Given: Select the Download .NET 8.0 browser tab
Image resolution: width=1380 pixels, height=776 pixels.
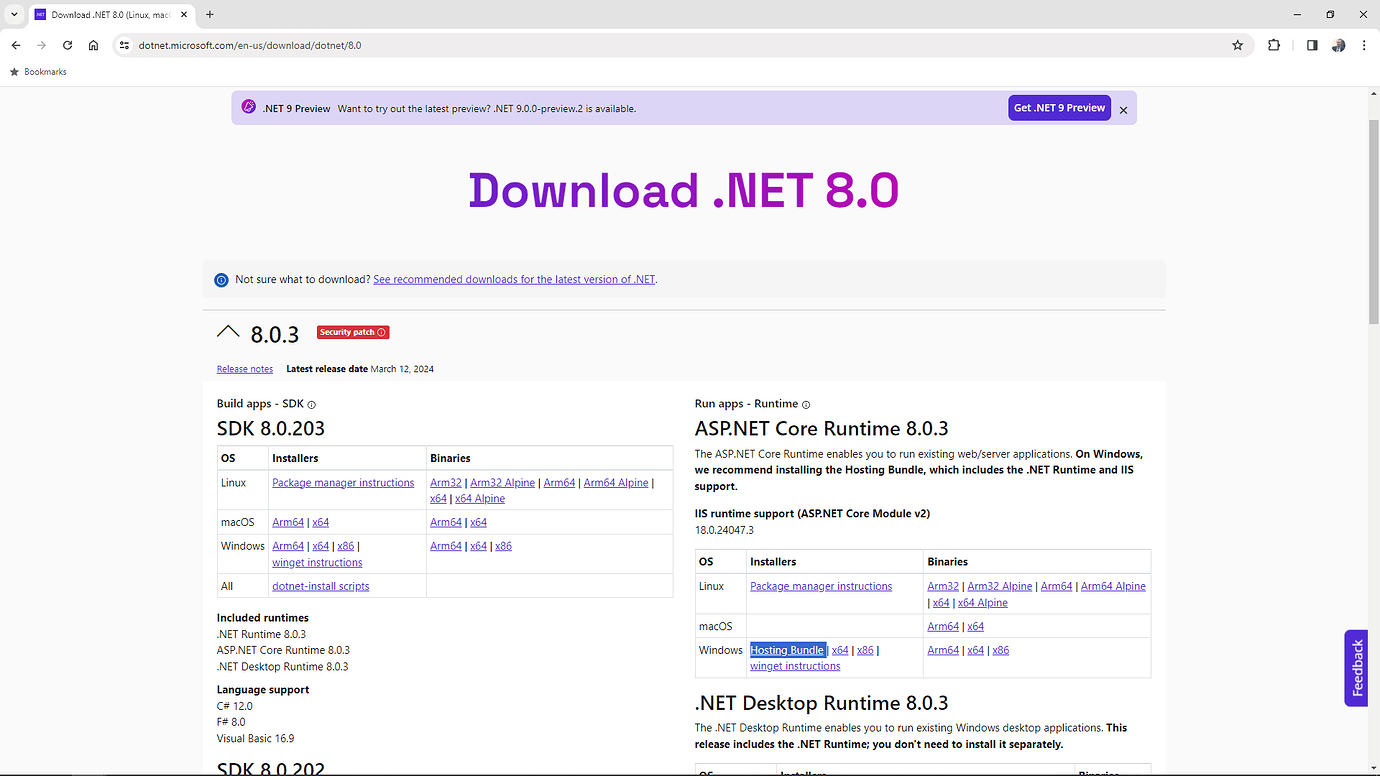Looking at the screenshot, I should pyautogui.click(x=100, y=14).
